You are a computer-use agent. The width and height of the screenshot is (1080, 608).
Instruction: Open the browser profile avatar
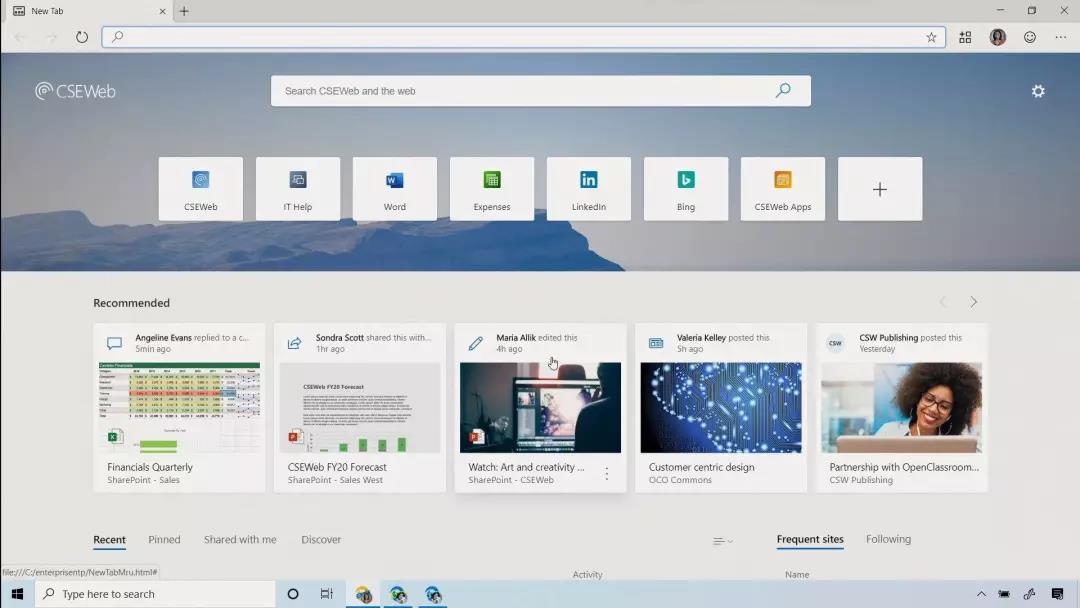tap(997, 37)
